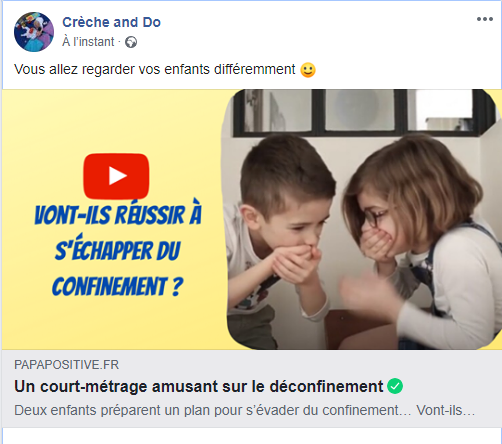This screenshot has height=444, width=502.
Task: Click the 'À l'instant' timestamp
Action: tap(88, 42)
